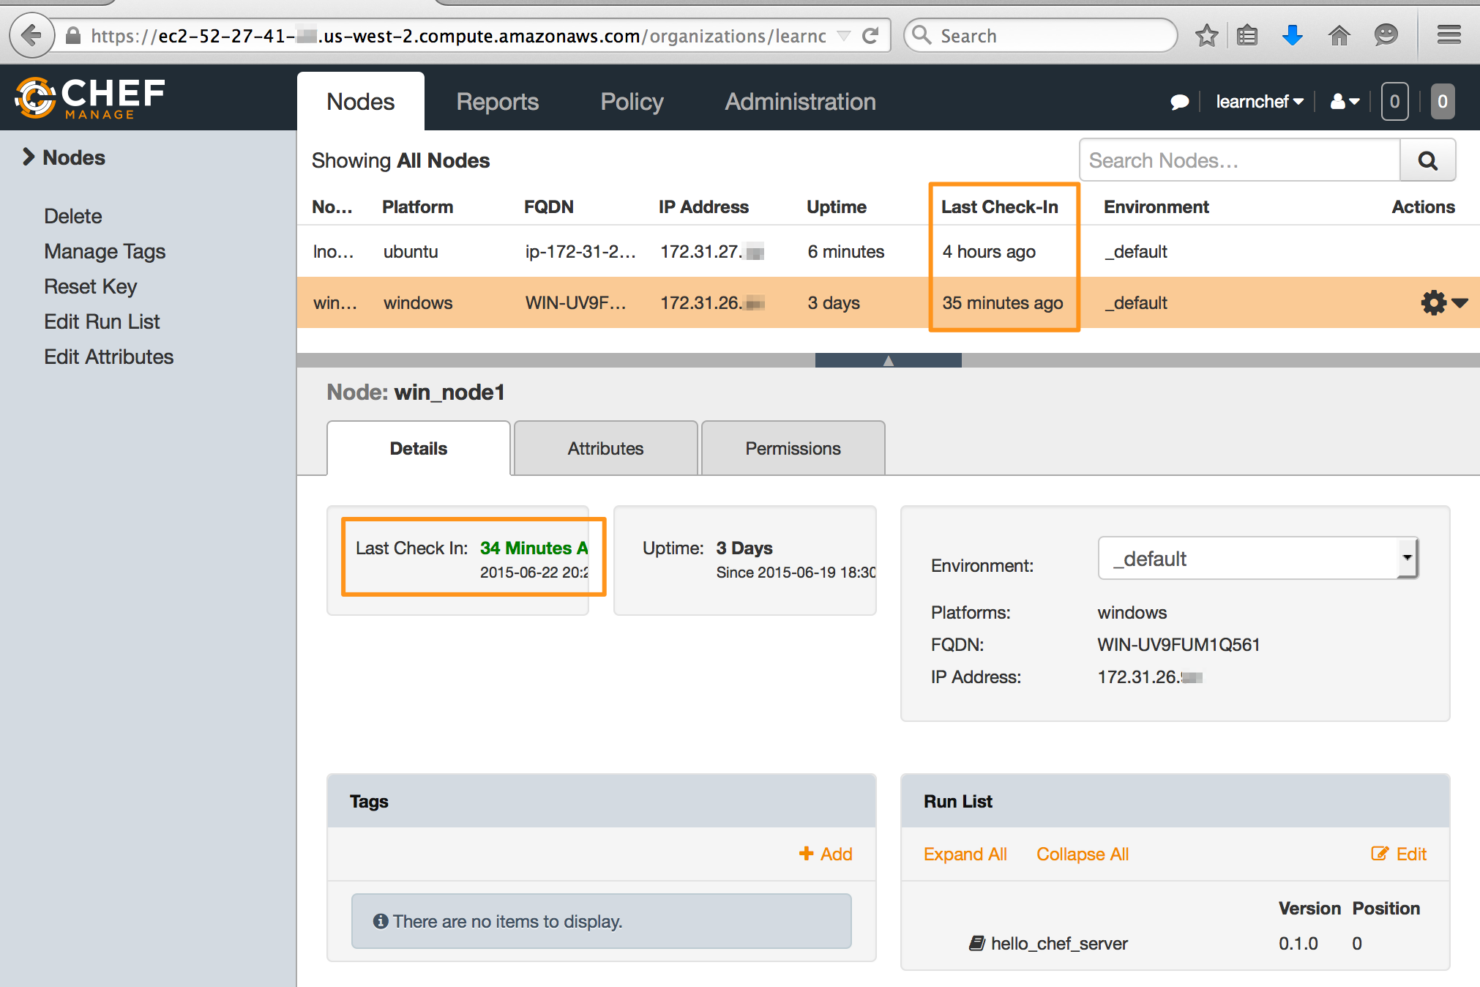The image size is (1480, 987).
Task: Reload page using the refresh icon
Action: point(870,36)
